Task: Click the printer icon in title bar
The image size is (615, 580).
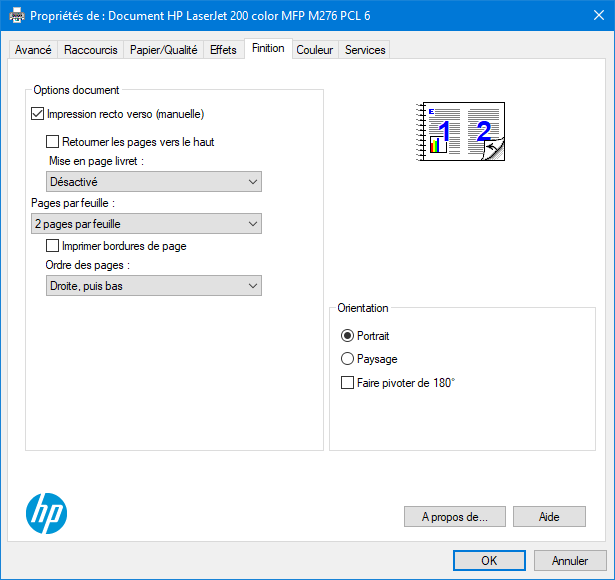Action: point(17,16)
